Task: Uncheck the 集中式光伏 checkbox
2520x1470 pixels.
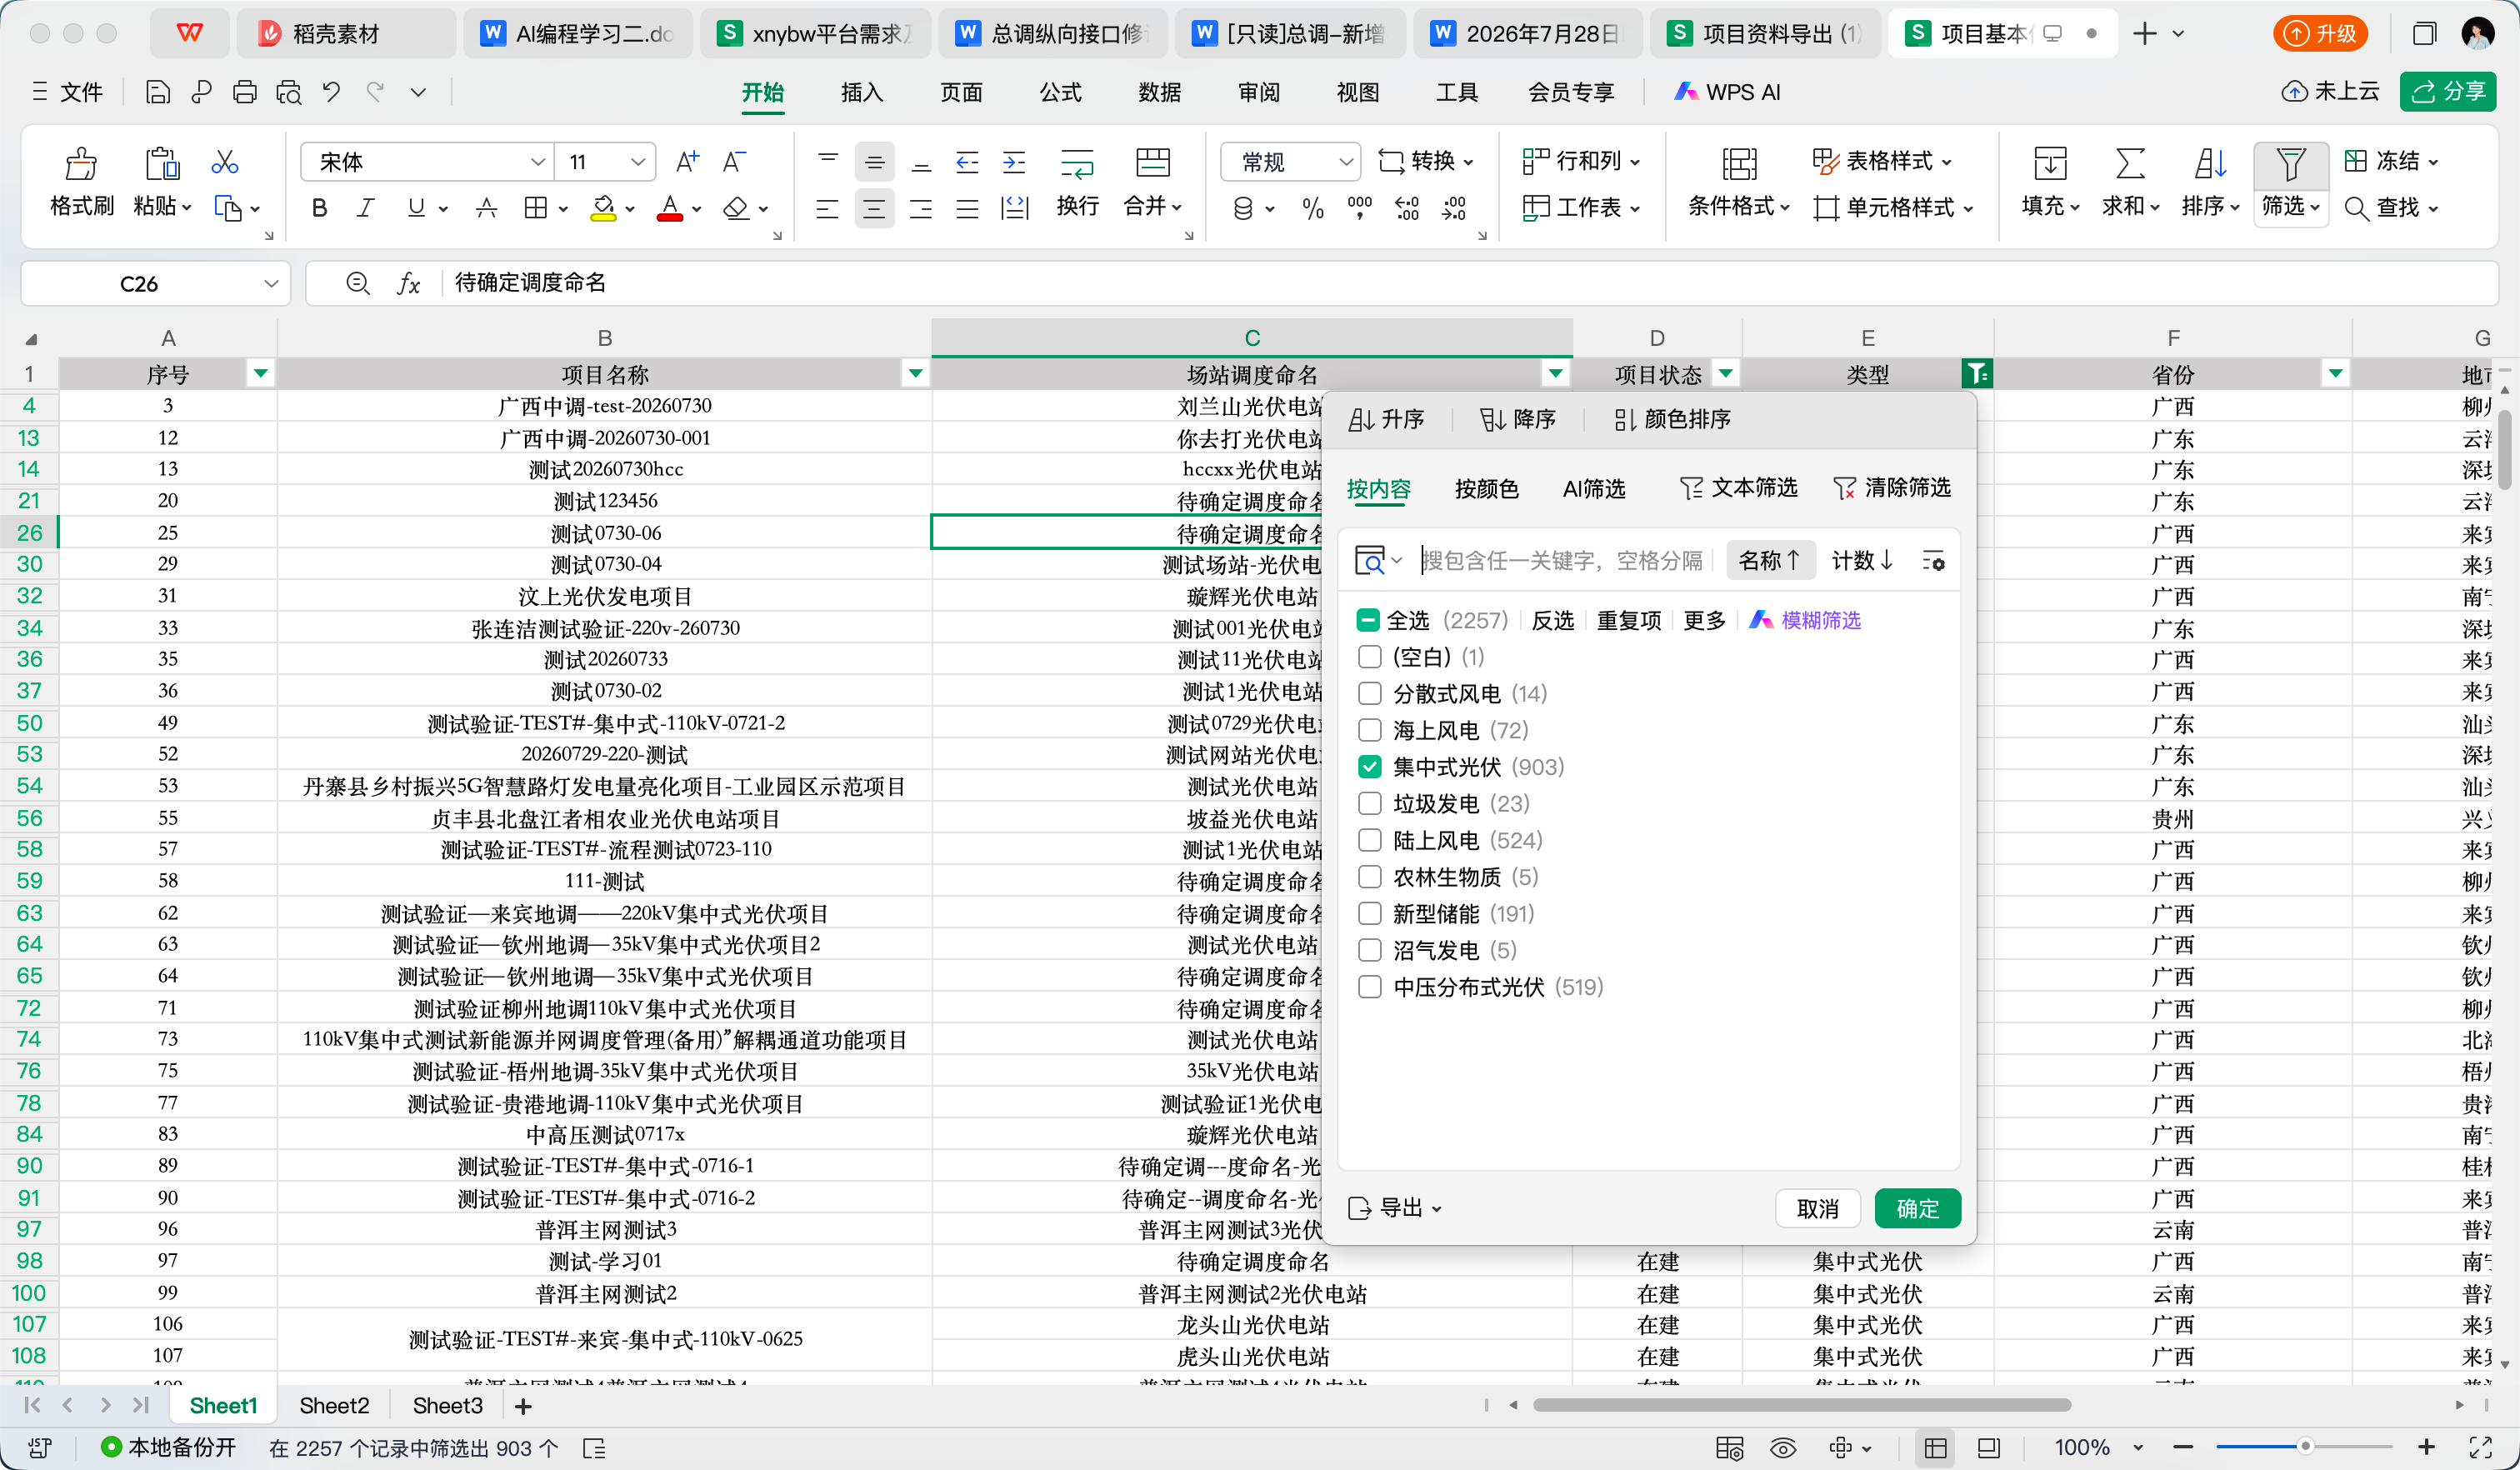Action: point(1370,767)
